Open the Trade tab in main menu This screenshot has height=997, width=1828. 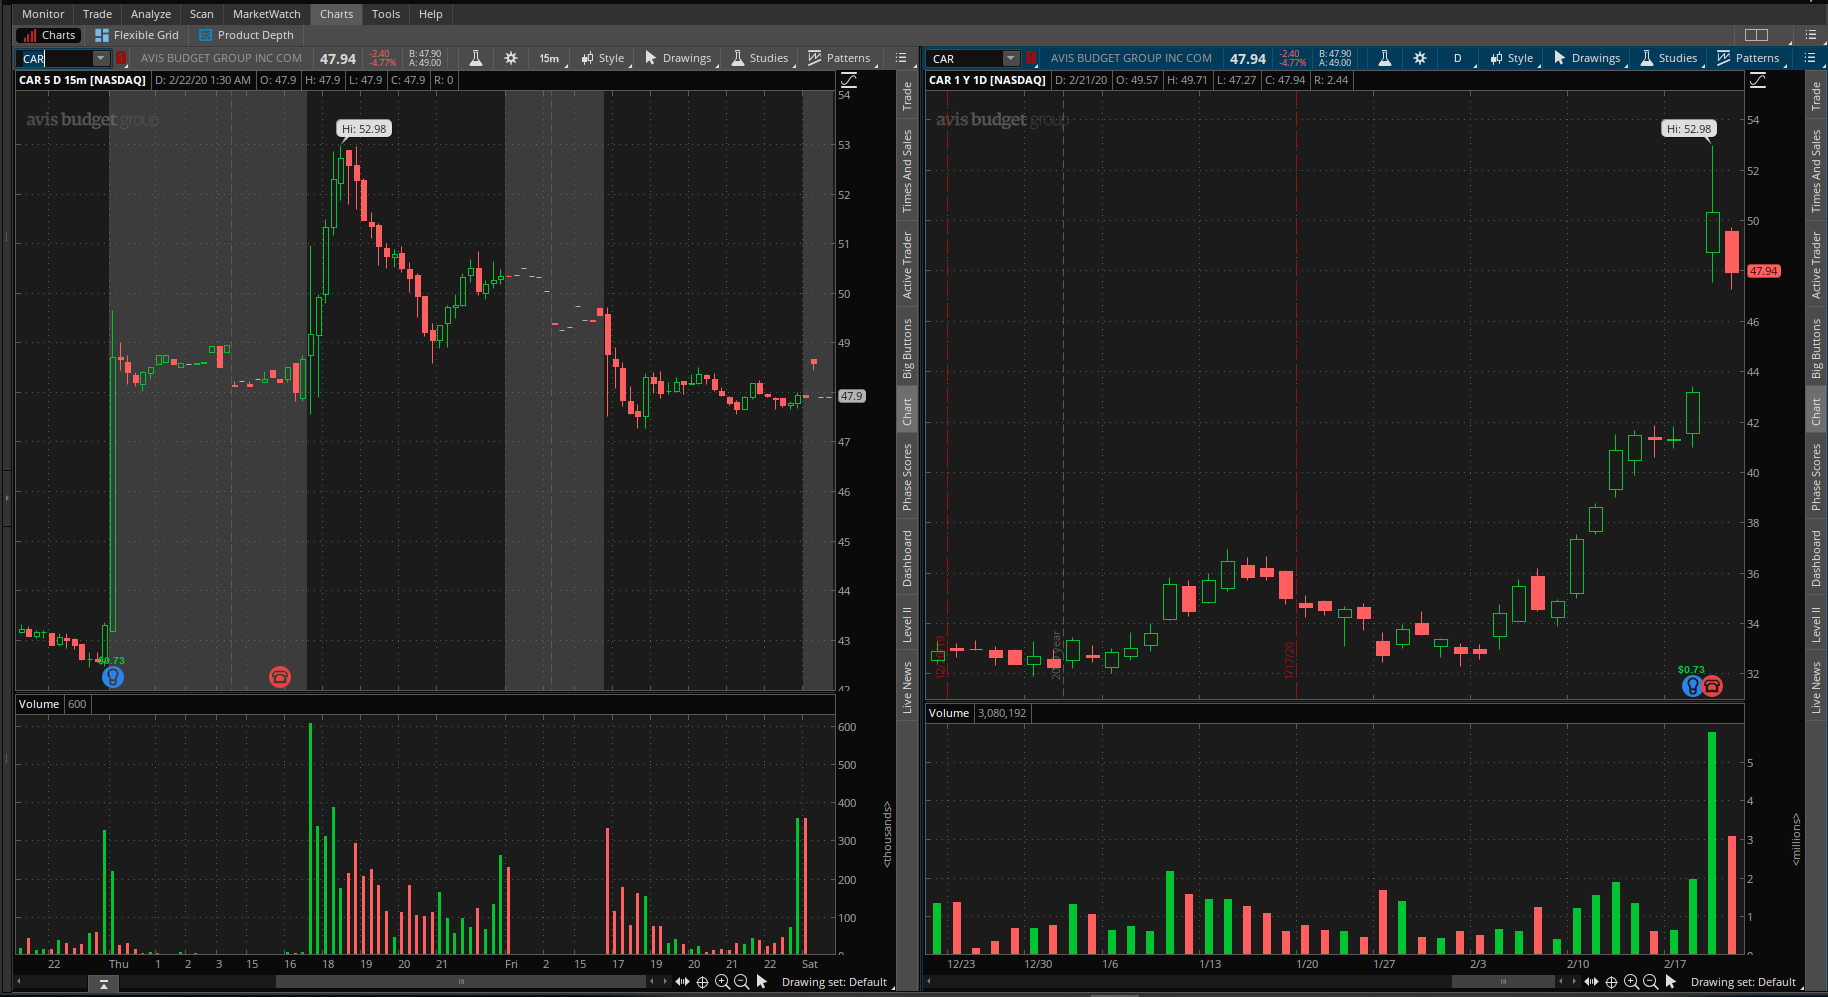coord(97,14)
